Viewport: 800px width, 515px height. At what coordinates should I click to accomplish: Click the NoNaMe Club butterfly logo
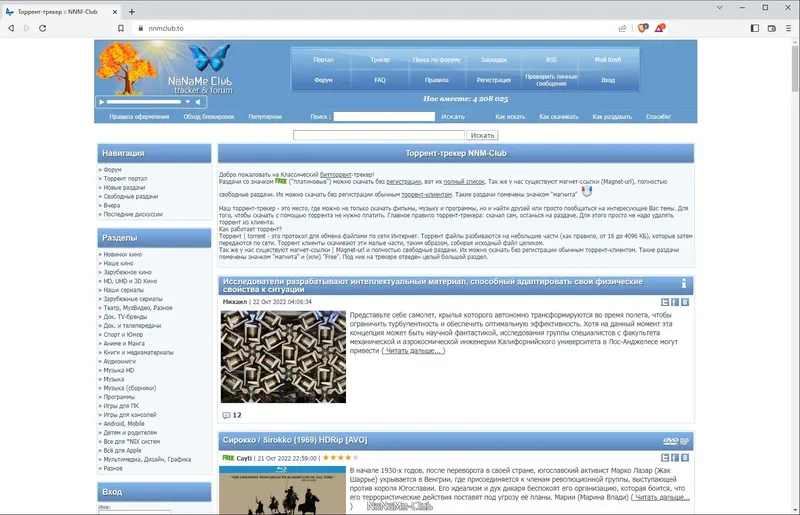[x=210, y=57]
